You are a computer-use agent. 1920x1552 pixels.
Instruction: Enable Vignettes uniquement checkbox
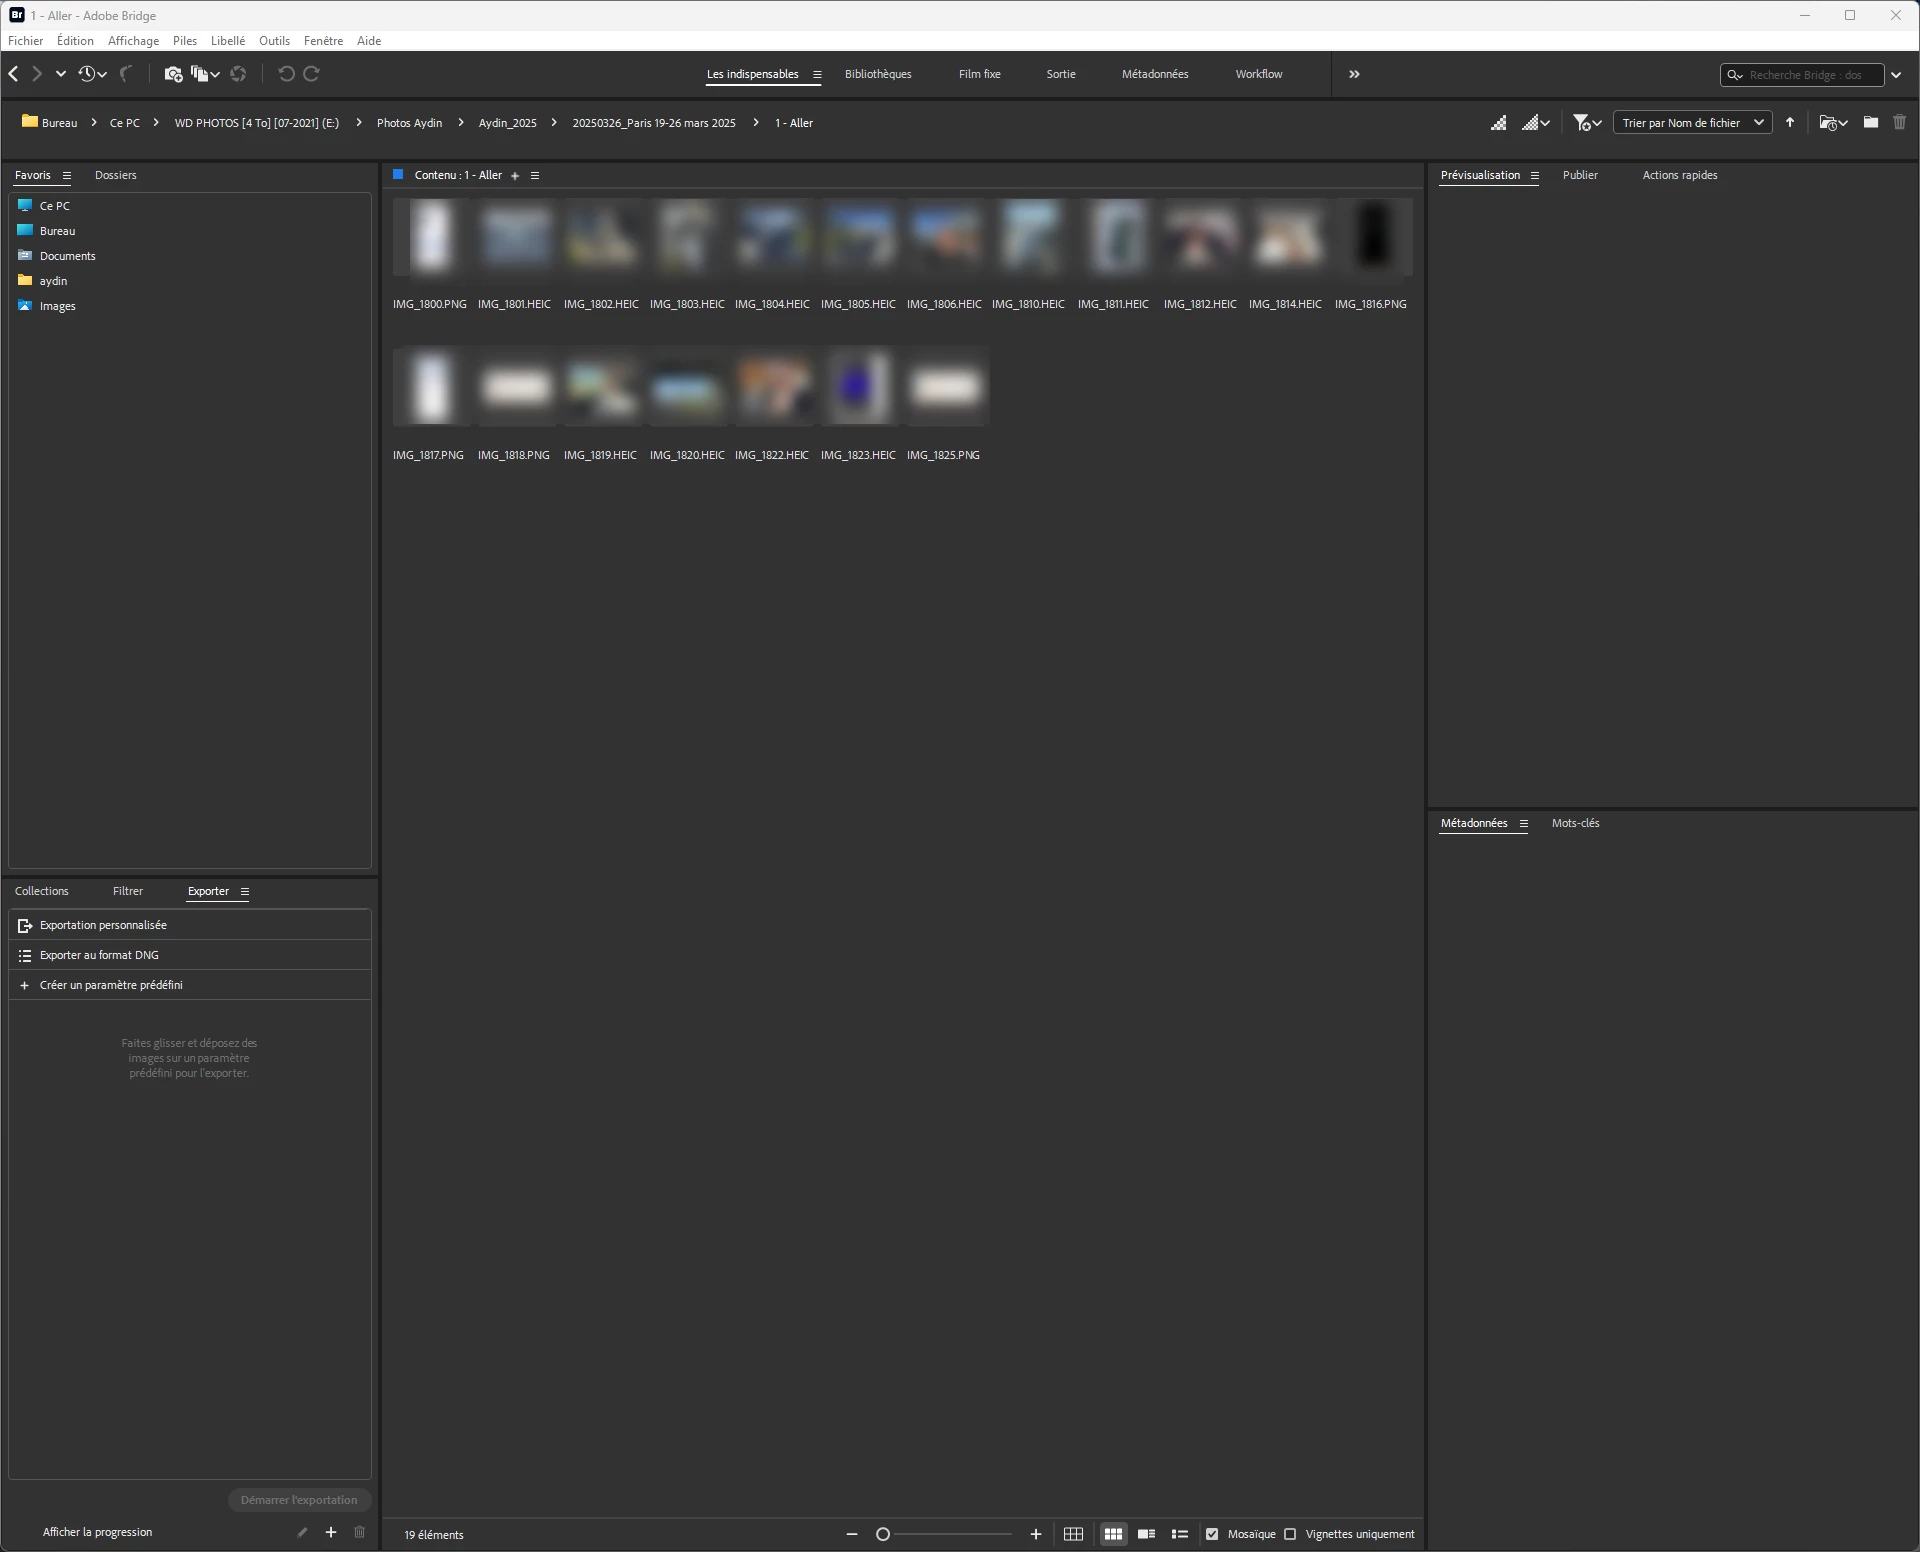click(x=1290, y=1534)
